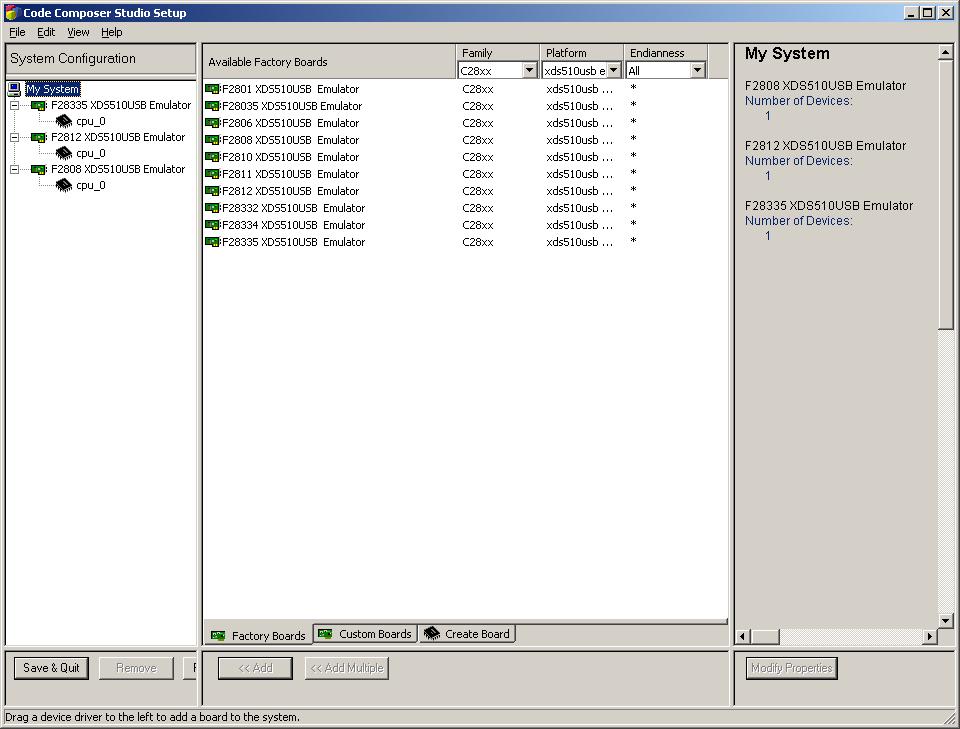This screenshot has height=729, width=960.
Task: Click the Available Factory Boards column header
Action: [329, 62]
